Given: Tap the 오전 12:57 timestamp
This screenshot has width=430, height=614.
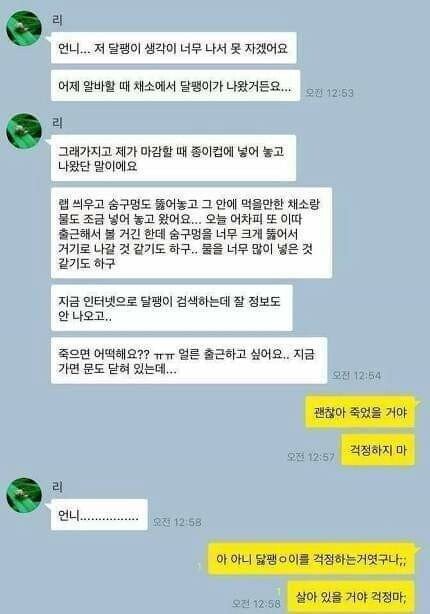Looking at the screenshot, I should tap(311, 457).
